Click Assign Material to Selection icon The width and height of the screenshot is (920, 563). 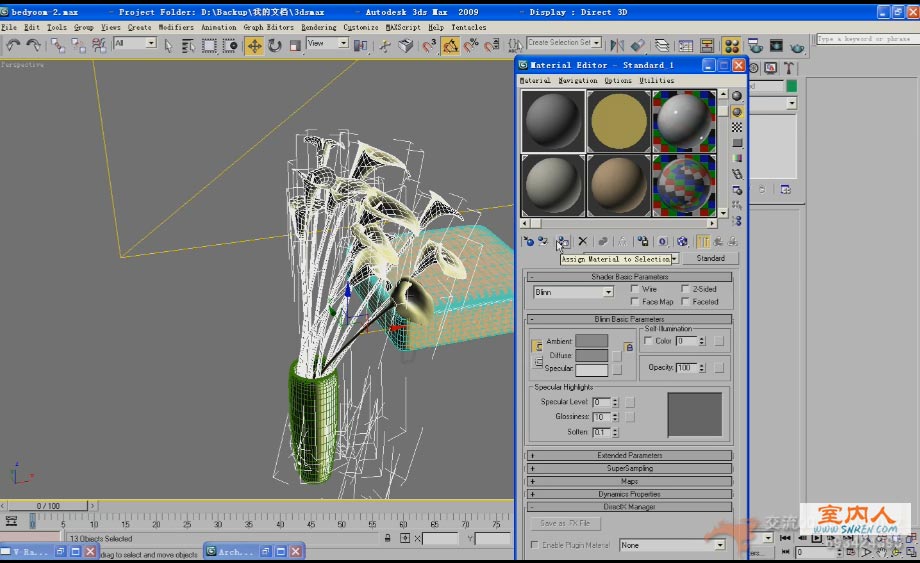pyautogui.click(x=563, y=242)
